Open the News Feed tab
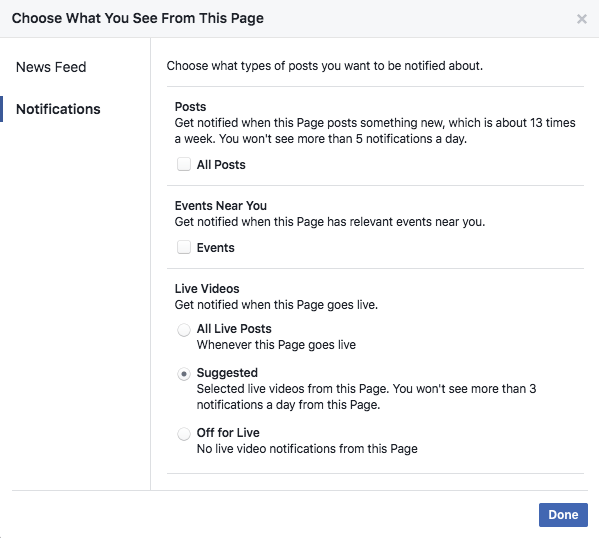The width and height of the screenshot is (599, 538). click(51, 67)
